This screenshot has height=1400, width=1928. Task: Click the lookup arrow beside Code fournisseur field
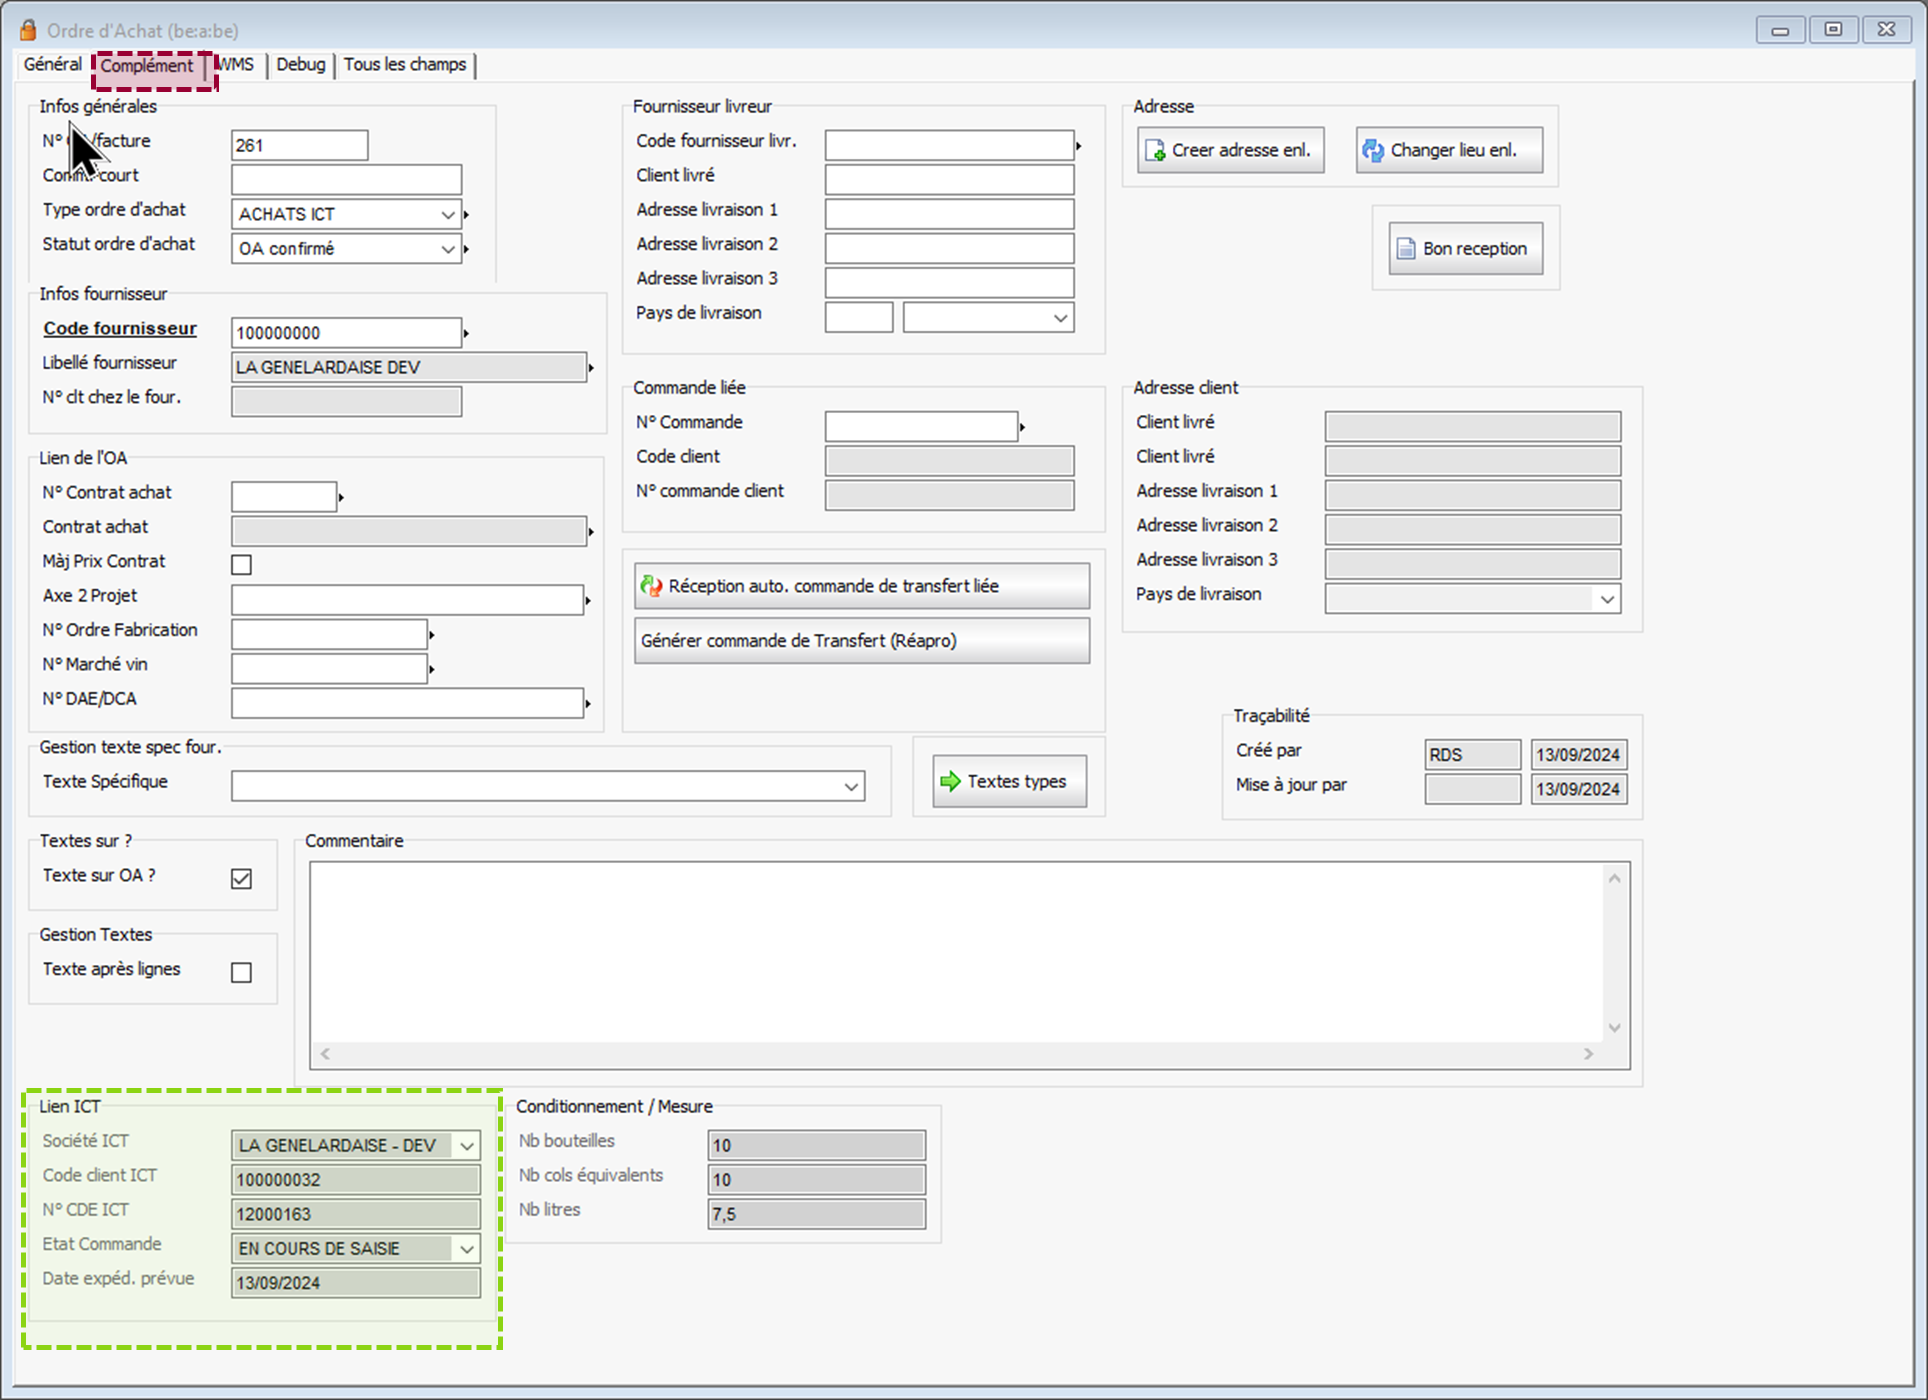(467, 332)
